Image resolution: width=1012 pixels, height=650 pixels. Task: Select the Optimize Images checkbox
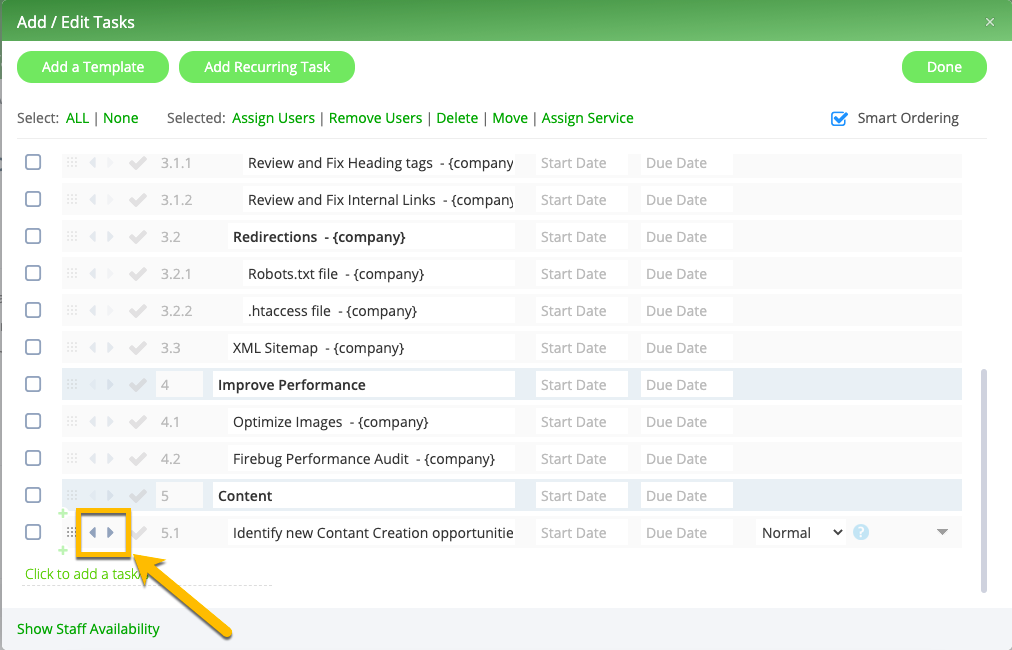[x=33, y=421]
